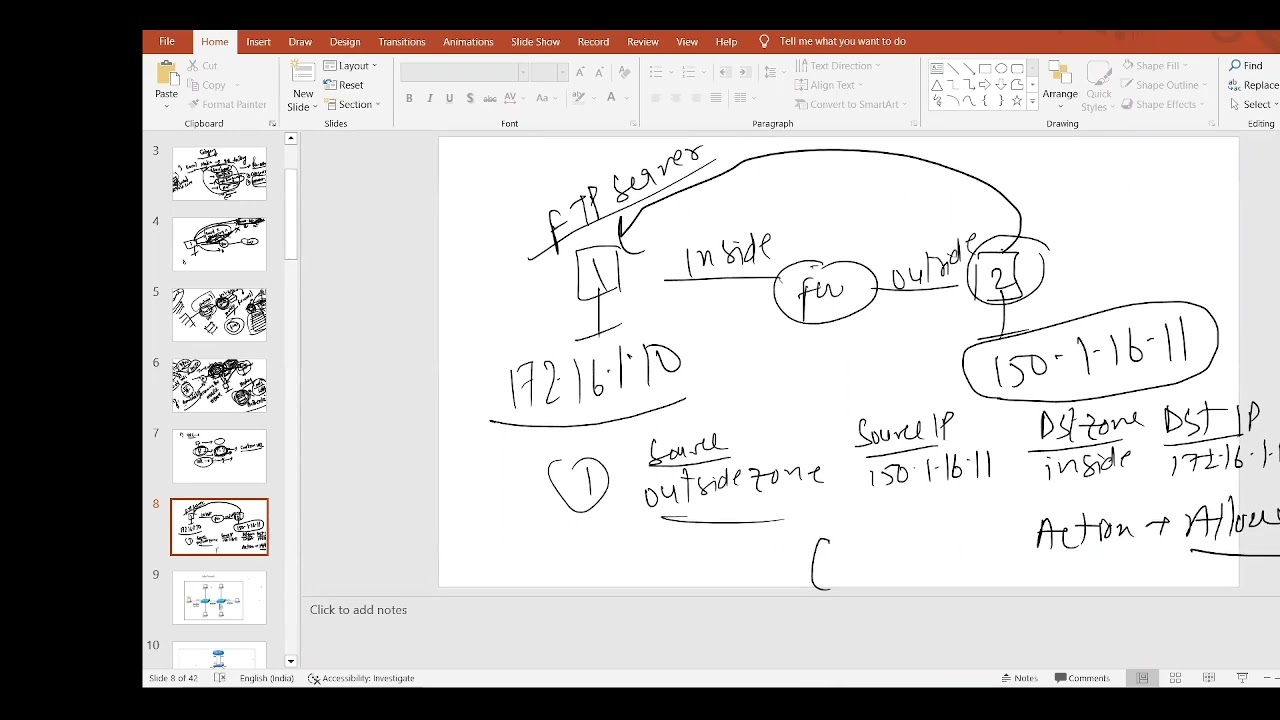Click Reset in the Slides group

tap(343, 85)
